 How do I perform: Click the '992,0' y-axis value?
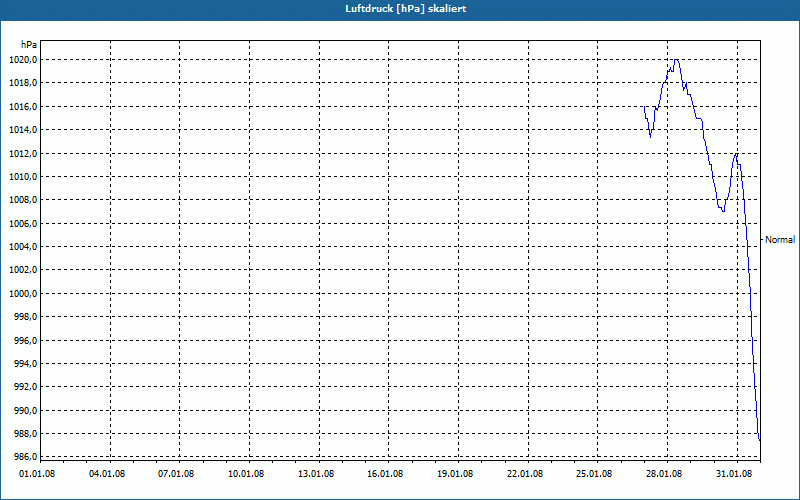[25, 387]
